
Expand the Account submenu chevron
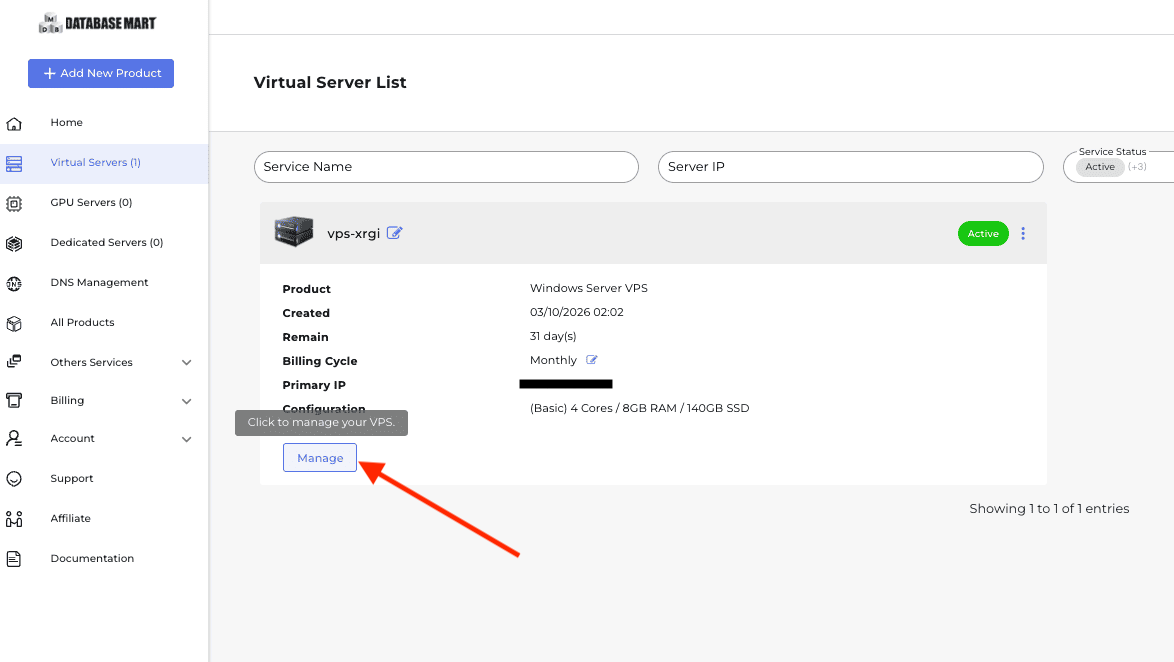tap(186, 440)
